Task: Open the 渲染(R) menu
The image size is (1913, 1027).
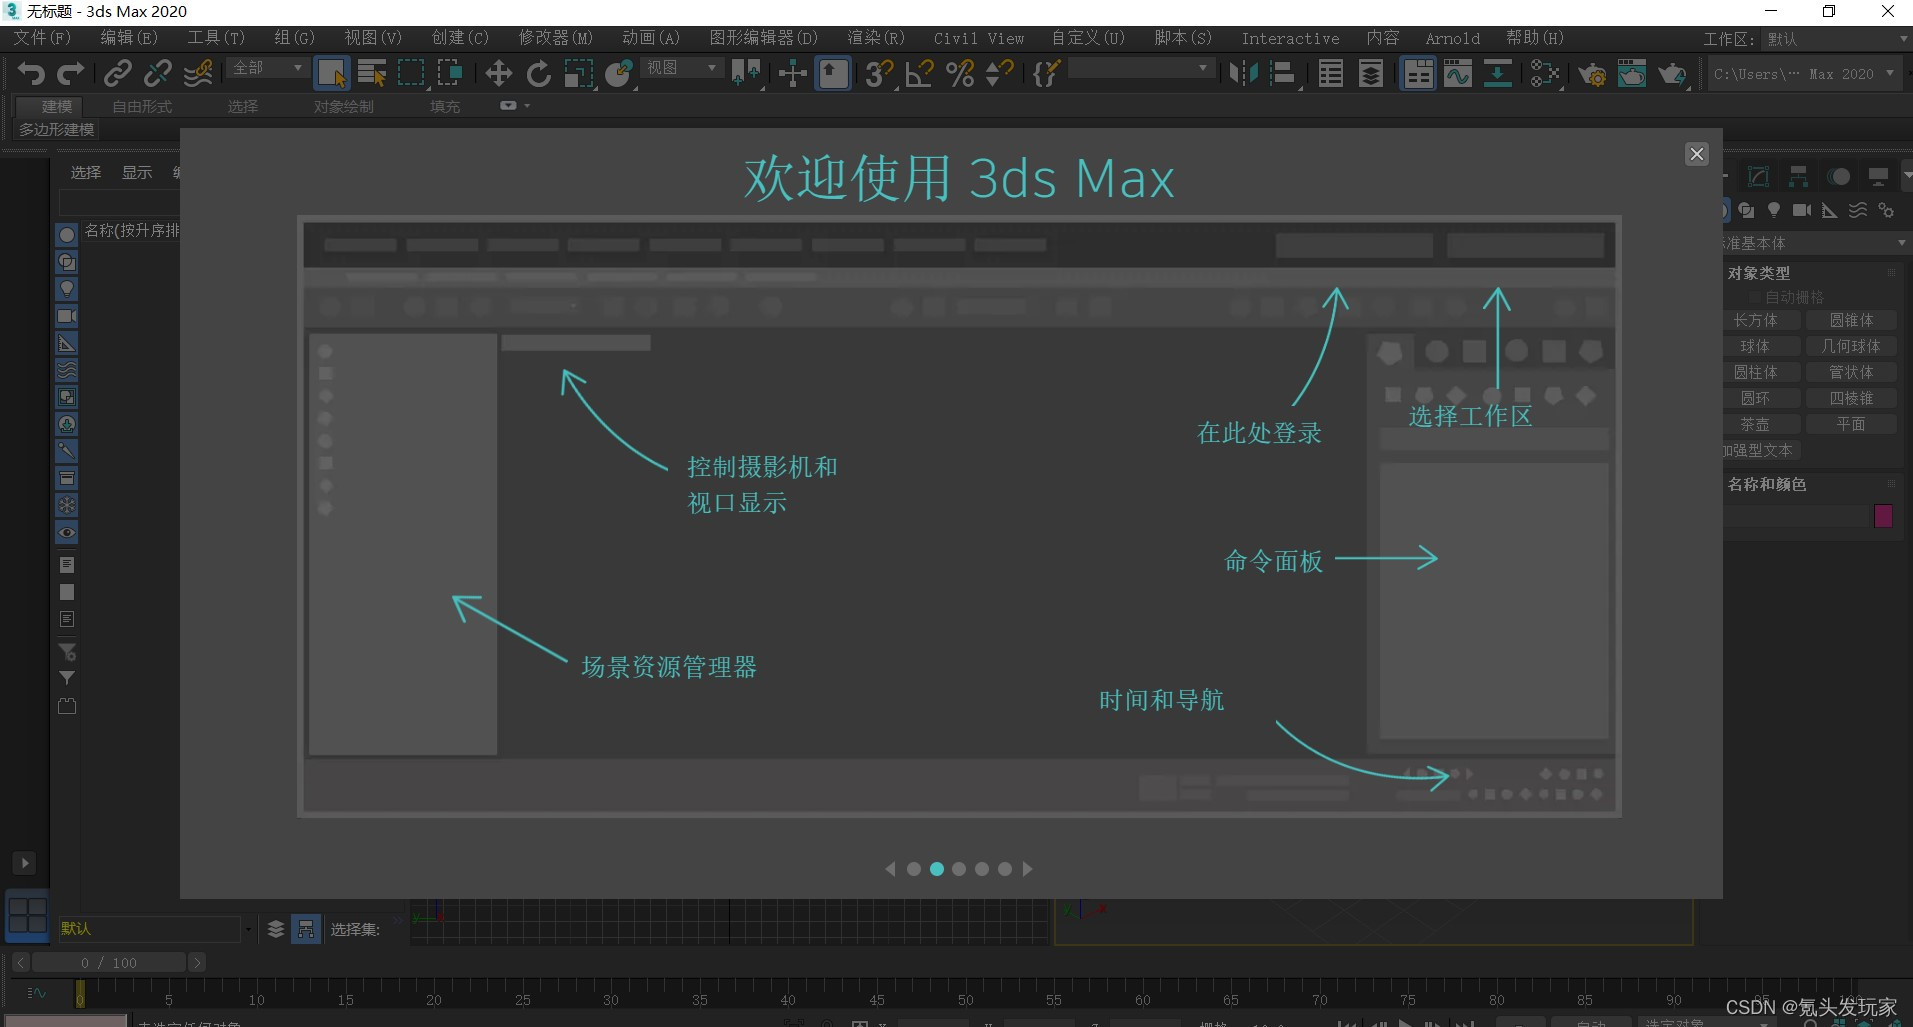Action: (876, 38)
